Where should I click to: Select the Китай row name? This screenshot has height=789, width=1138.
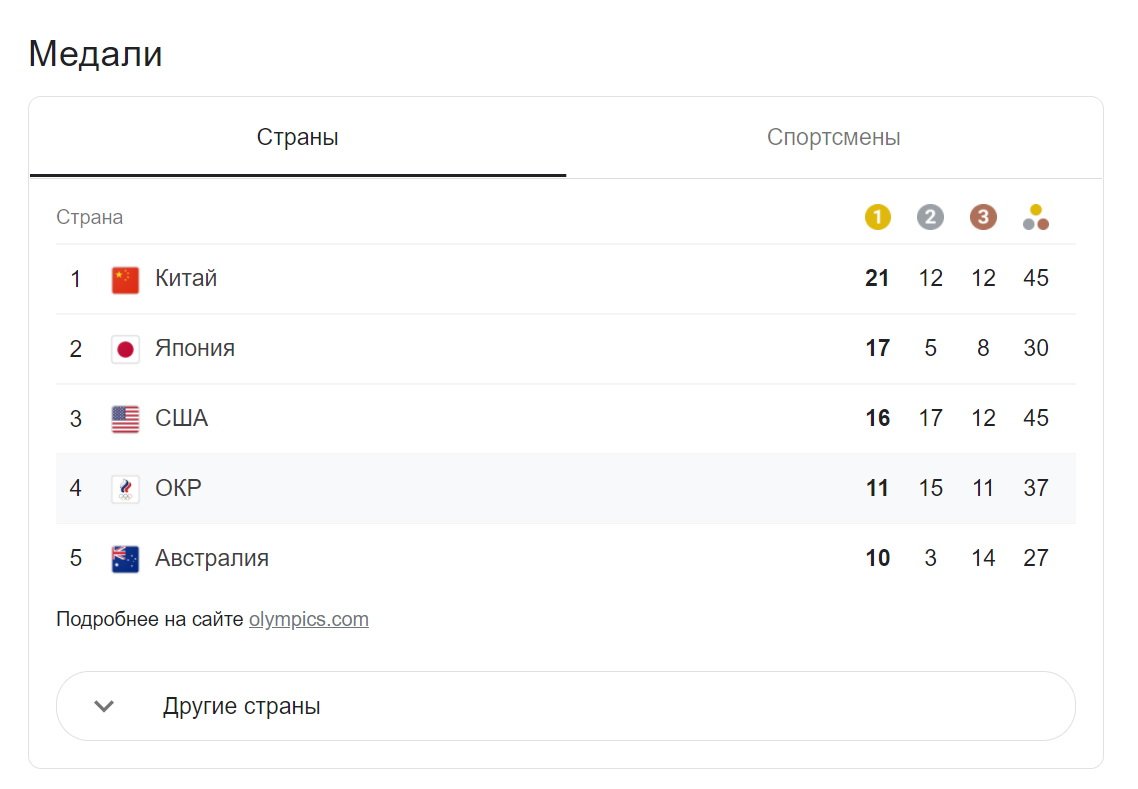click(186, 278)
